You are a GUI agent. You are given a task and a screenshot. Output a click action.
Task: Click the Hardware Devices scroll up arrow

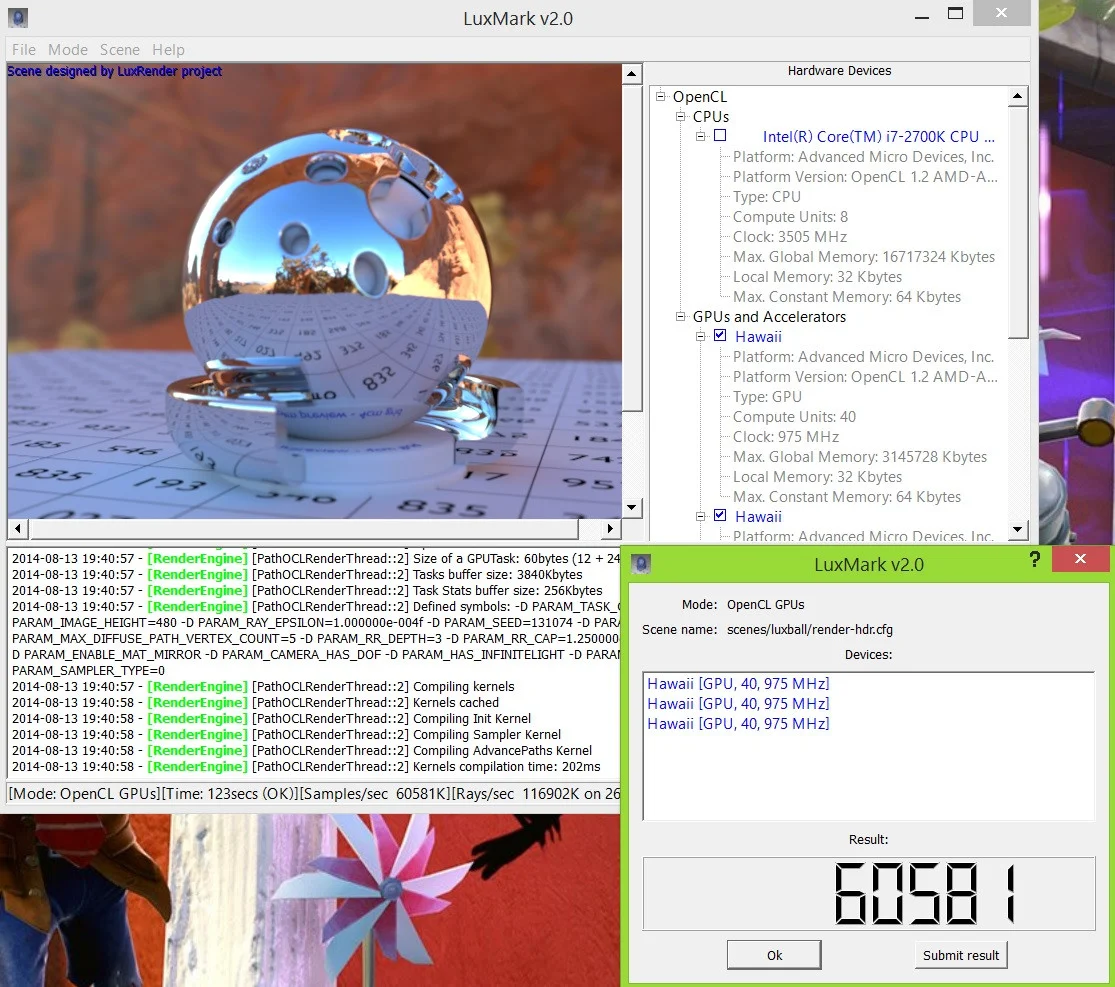point(1018,96)
